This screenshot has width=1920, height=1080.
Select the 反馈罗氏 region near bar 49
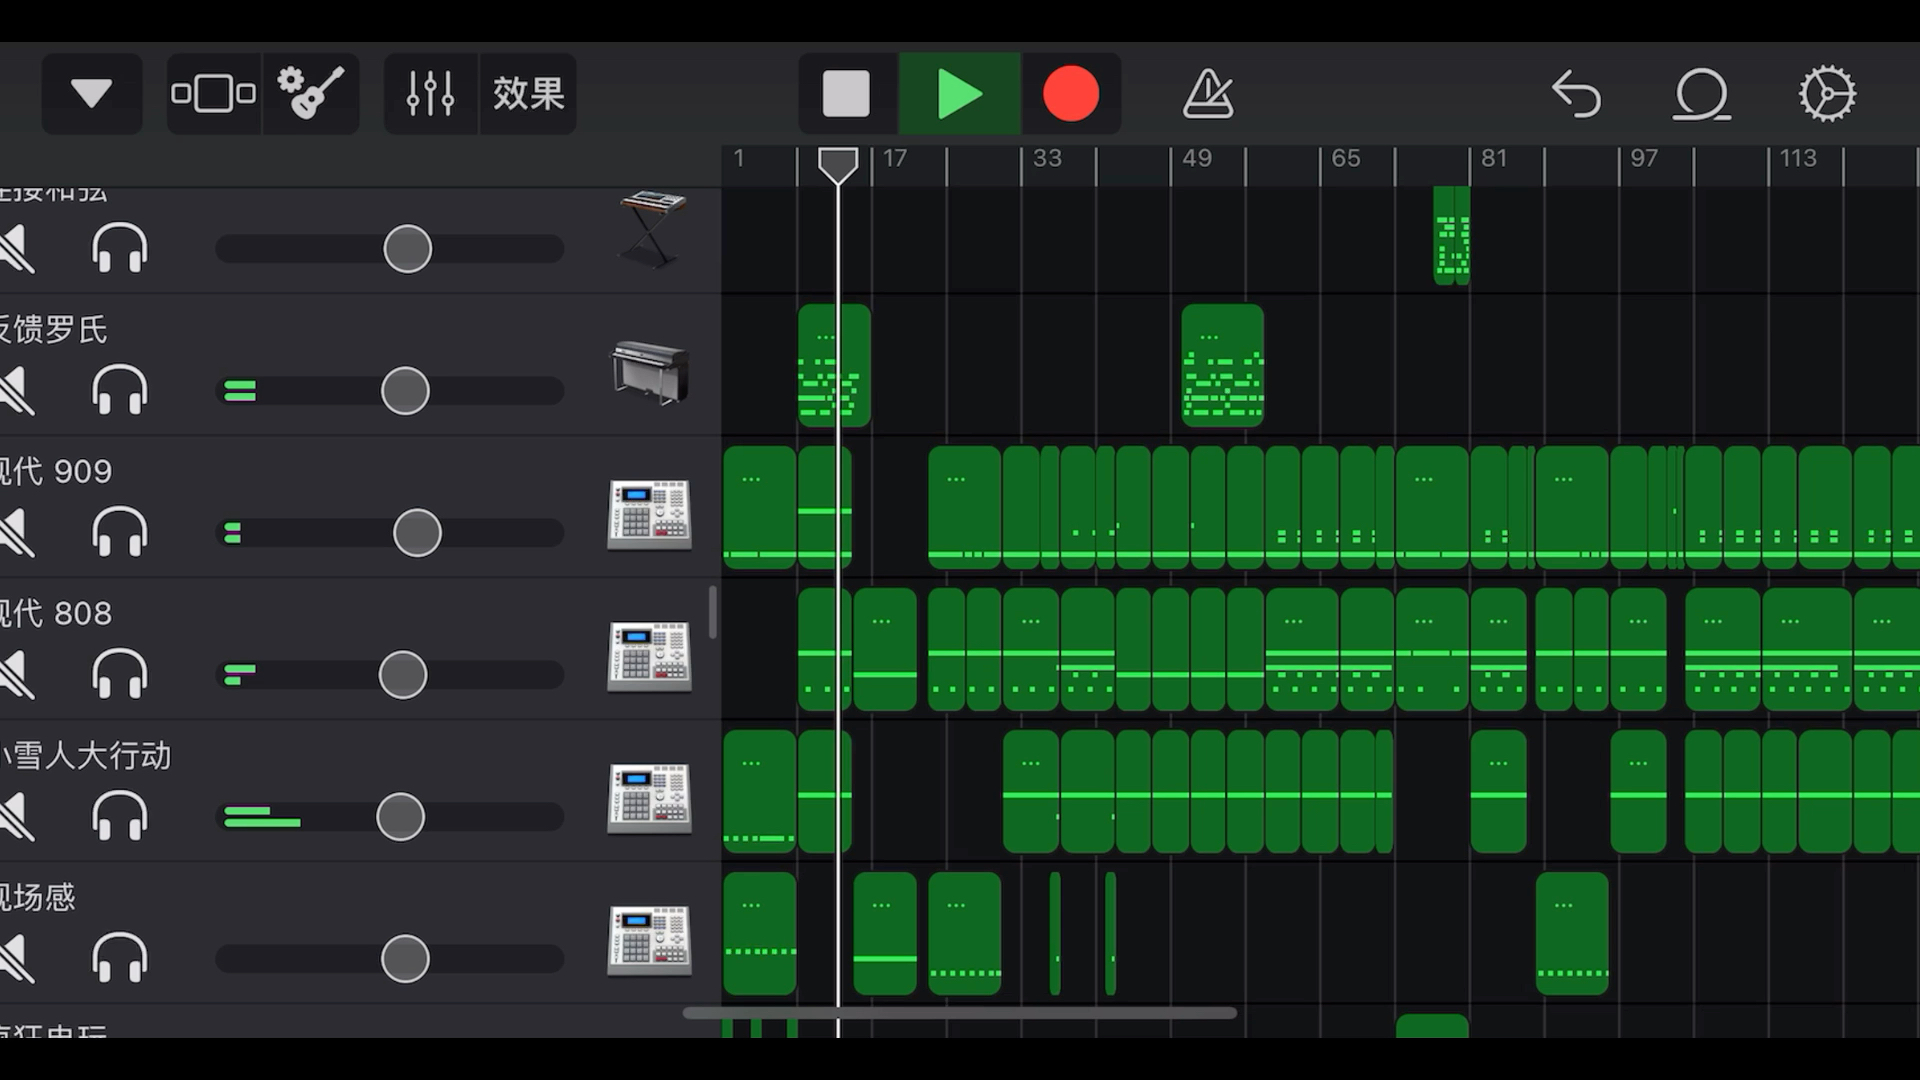pyautogui.click(x=1222, y=366)
